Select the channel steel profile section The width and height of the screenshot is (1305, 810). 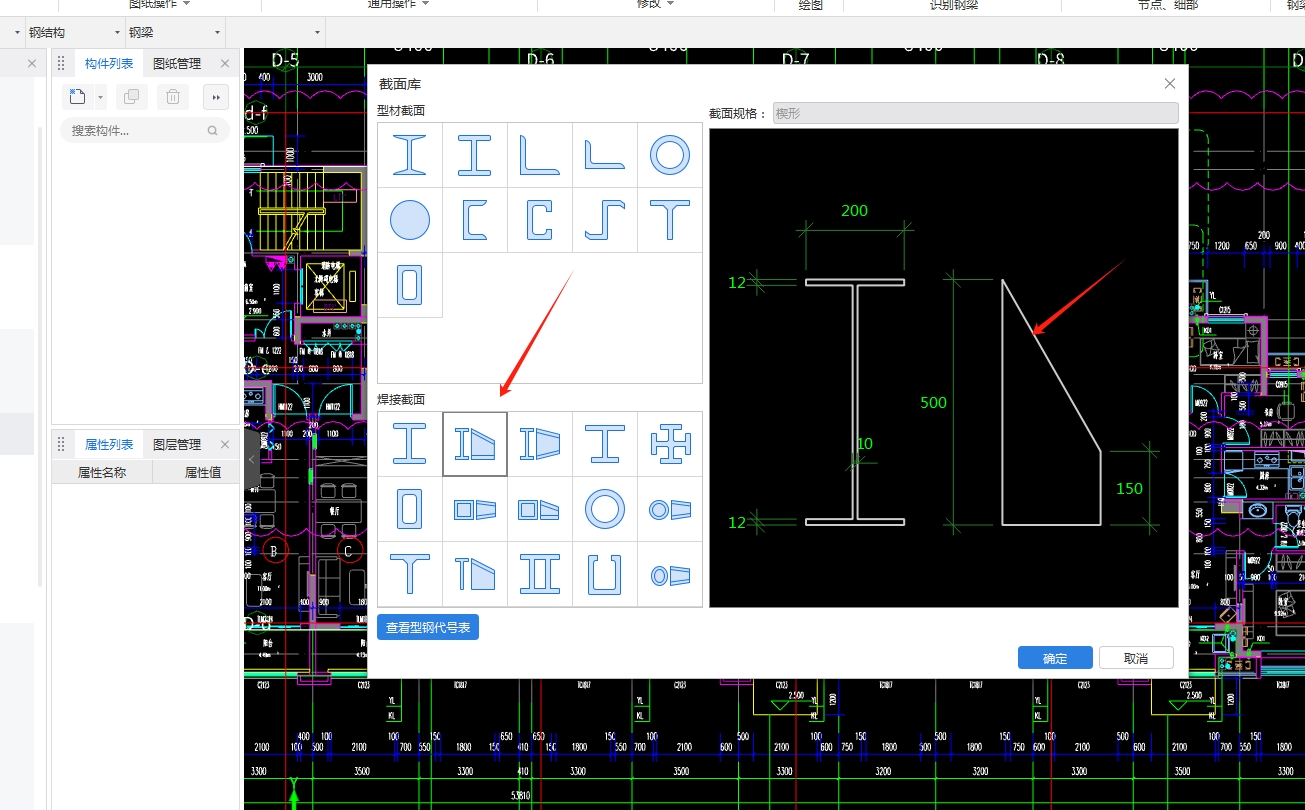coord(475,220)
